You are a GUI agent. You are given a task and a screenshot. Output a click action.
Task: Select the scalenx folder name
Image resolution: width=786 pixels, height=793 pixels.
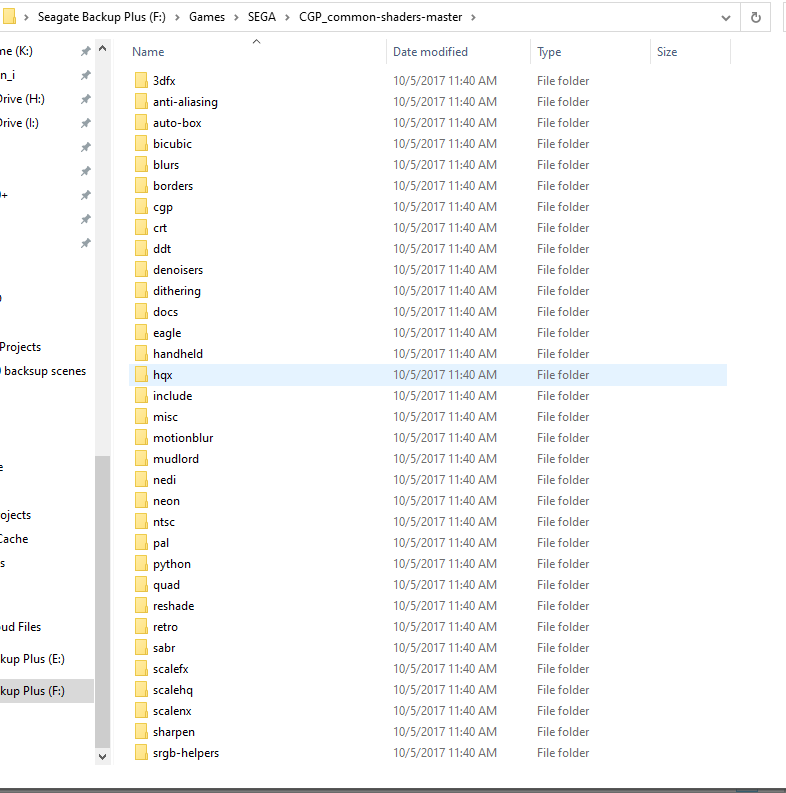pyautogui.click(x=172, y=711)
